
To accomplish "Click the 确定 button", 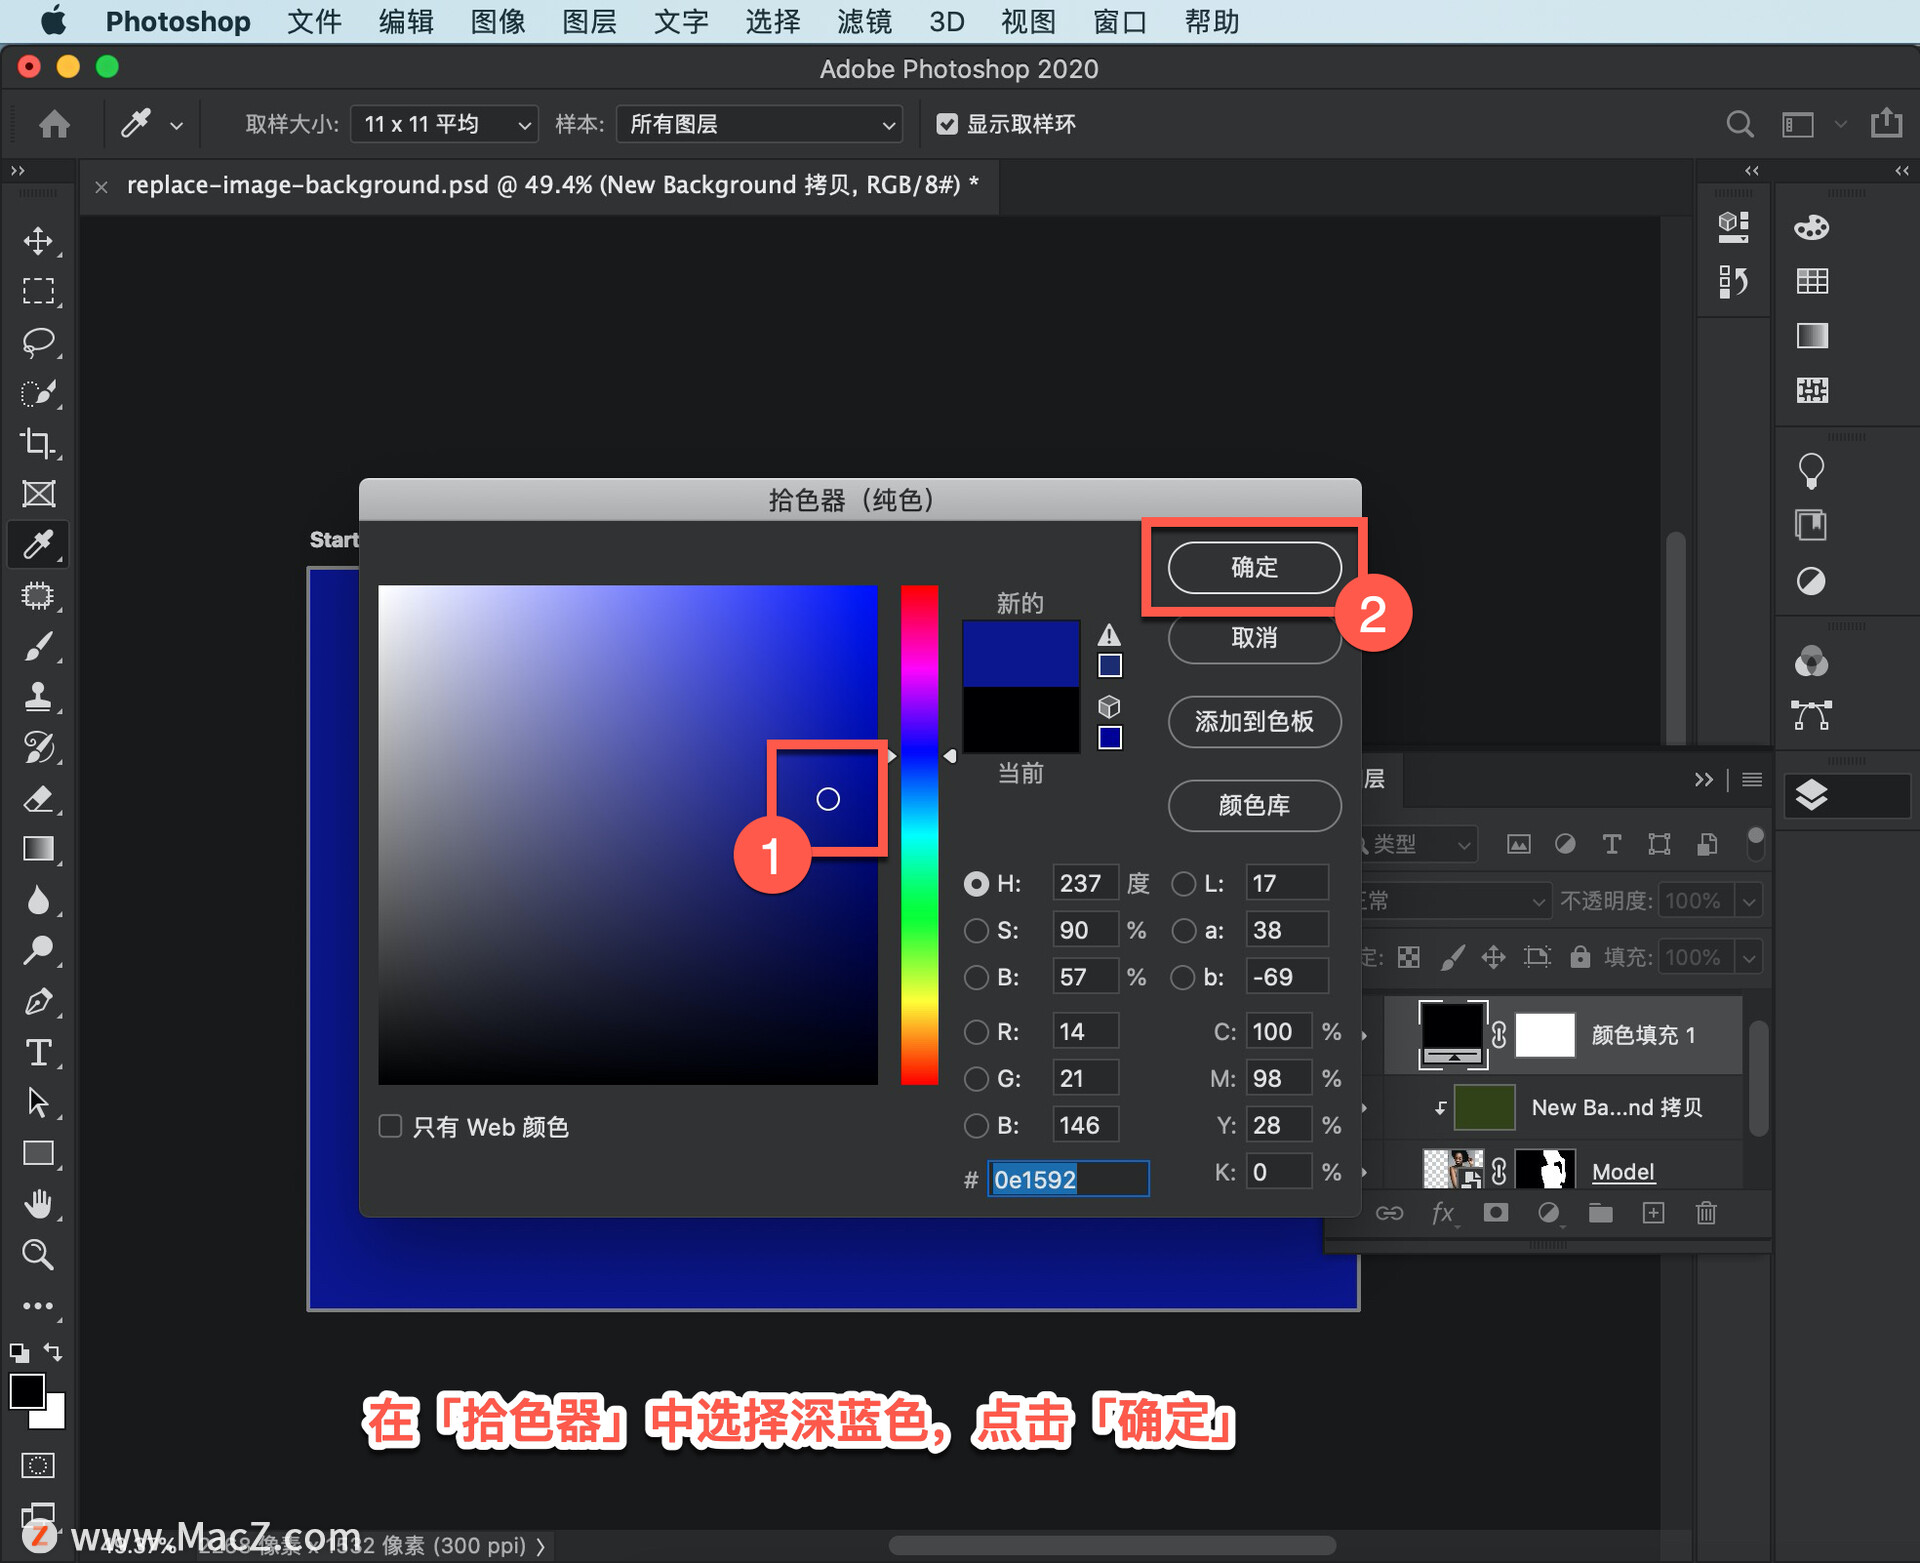I will pyautogui.click(x=1254, y=567).
